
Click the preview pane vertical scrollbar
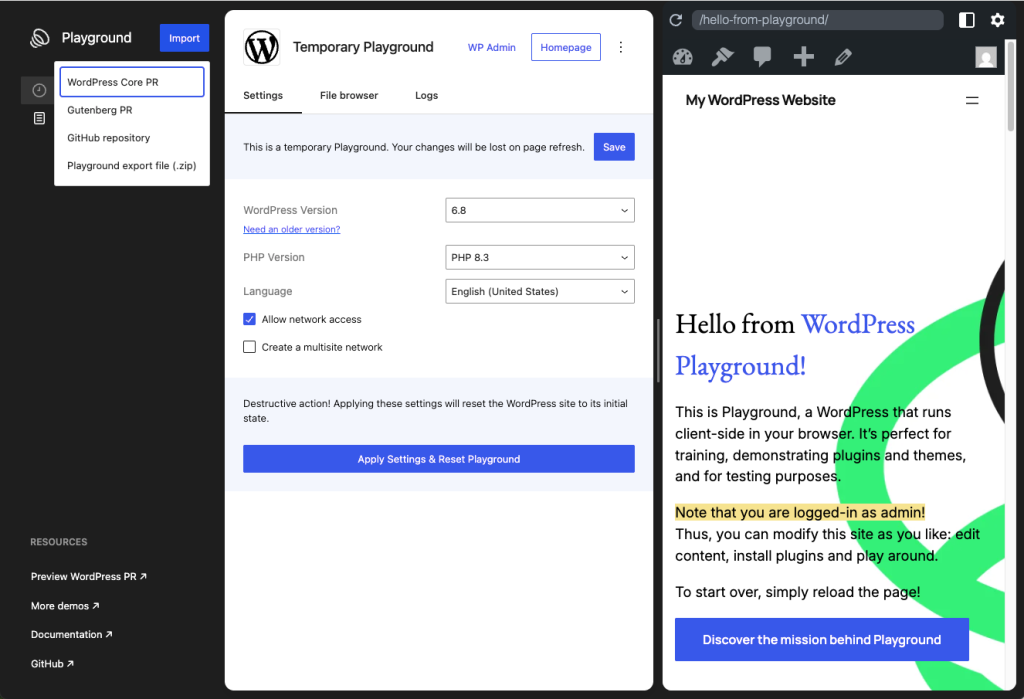pos(1011,85)
